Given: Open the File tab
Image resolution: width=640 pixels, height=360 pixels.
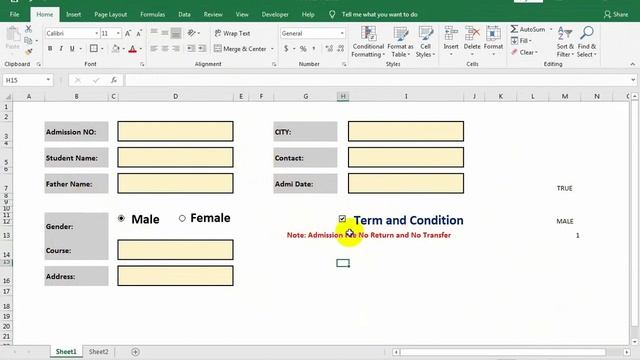Looking at the screenshot, I should (14, 14).
